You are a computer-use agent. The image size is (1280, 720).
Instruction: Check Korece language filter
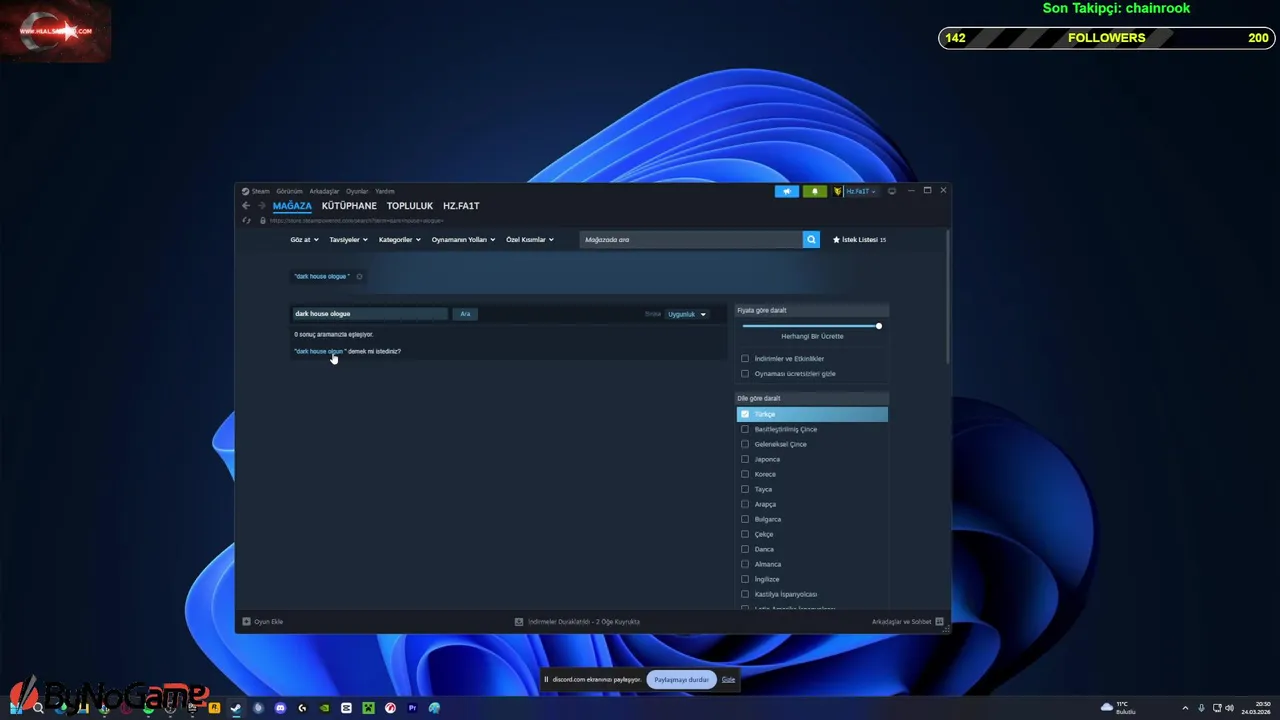point(745,474)
